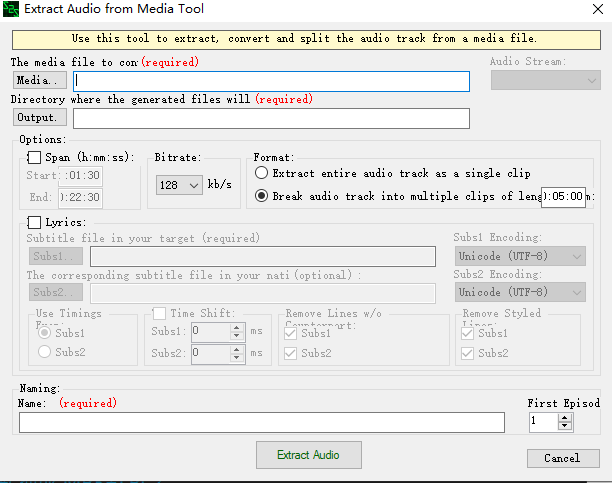Click the Media... browse button
612x483 pixels.
point(39,80)
